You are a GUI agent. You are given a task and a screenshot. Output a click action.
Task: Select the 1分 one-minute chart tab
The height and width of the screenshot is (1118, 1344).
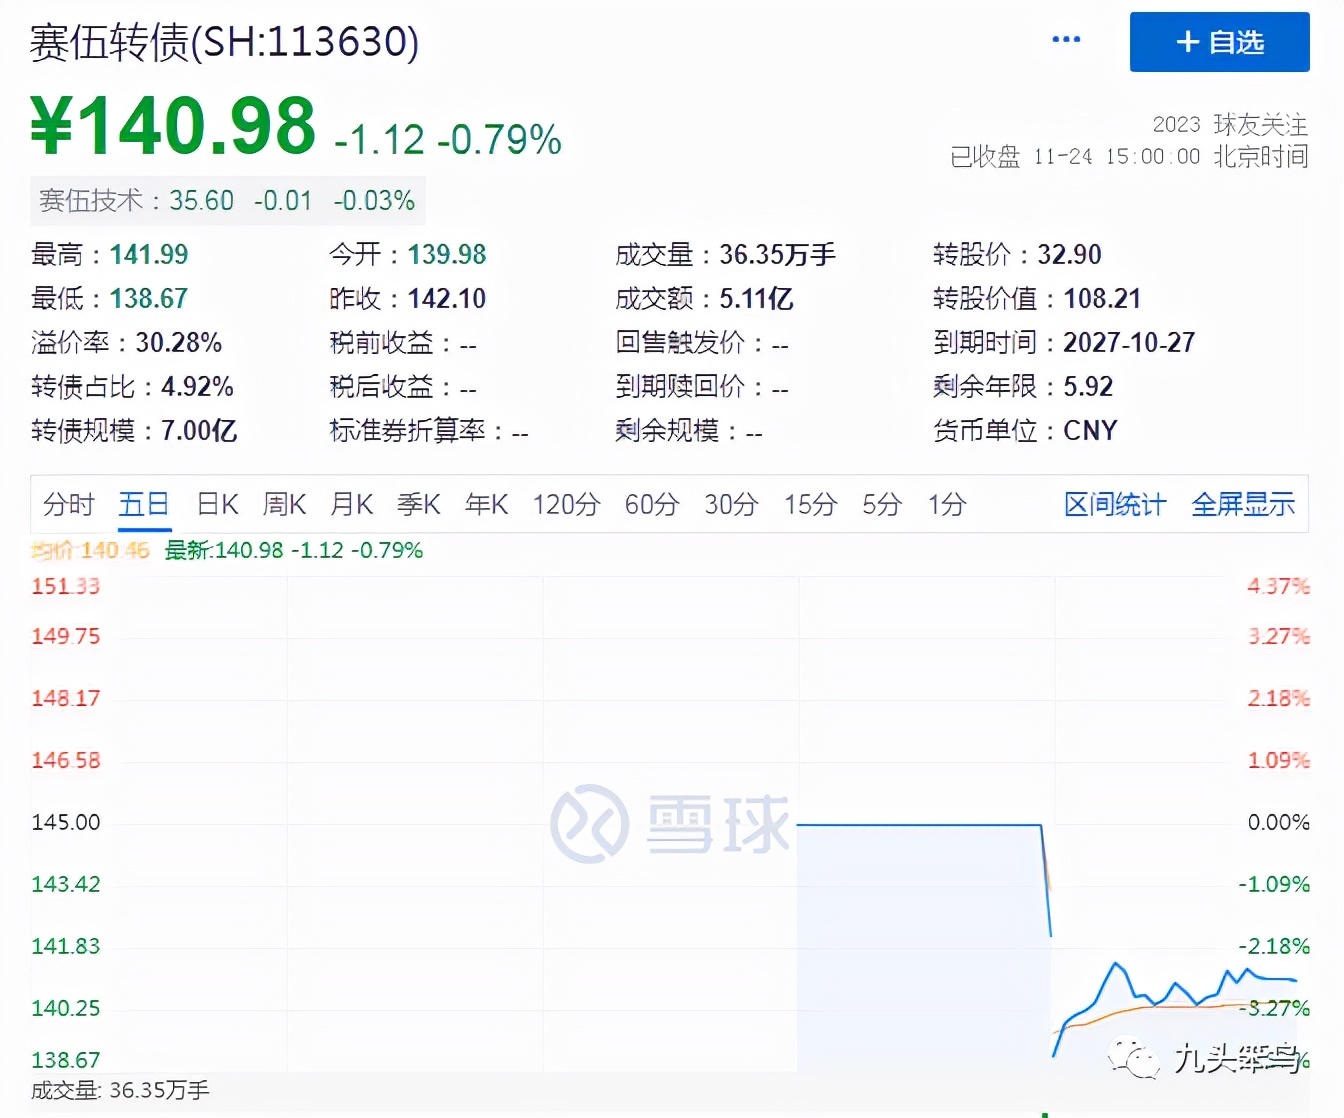(944, 505)
